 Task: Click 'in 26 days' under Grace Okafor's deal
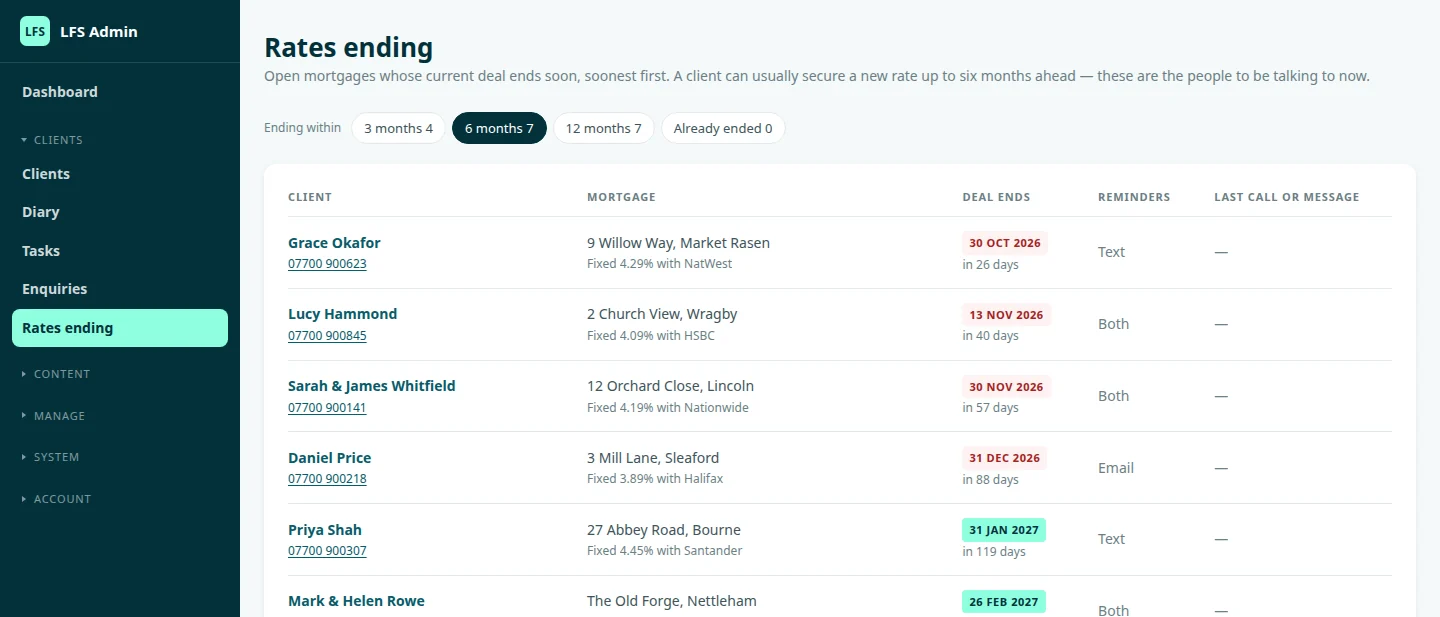[990, 265]
